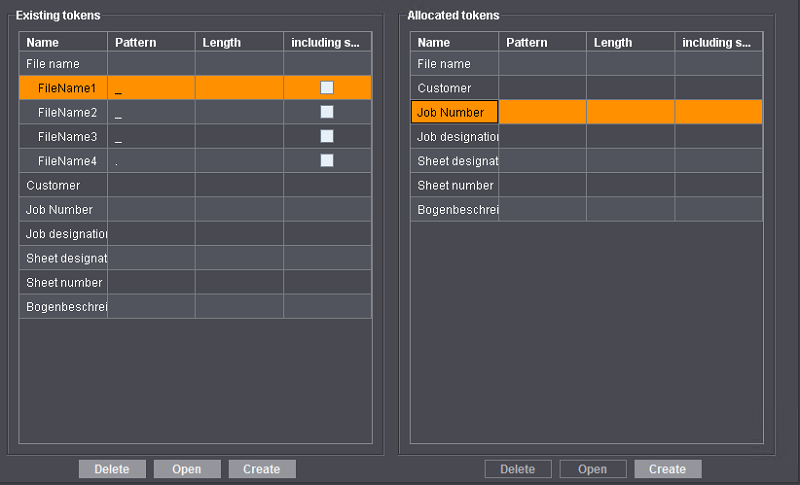
Task: Click Pattern column header in Existing tokens
Action: pos(152,42)
